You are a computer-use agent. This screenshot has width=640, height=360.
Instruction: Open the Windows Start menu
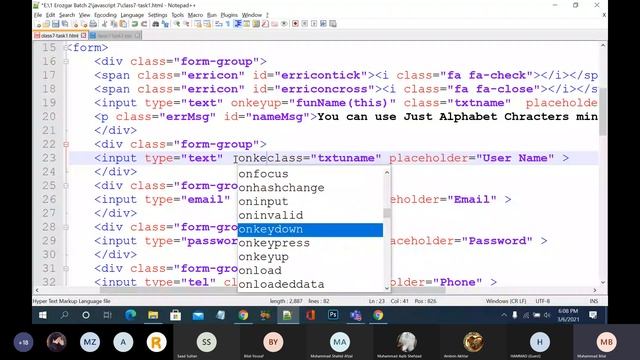click(x=42, y=315)
